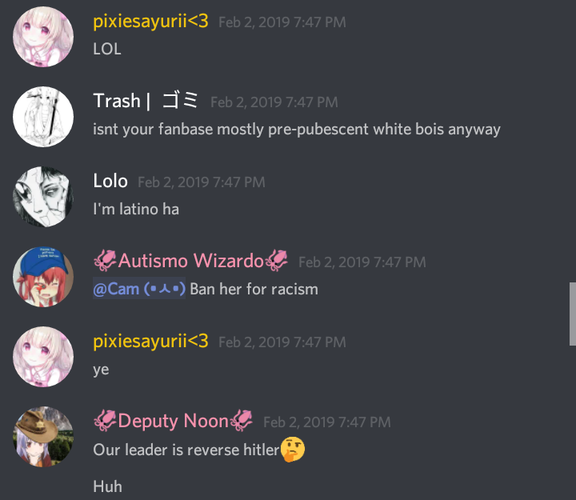Viewport: 576px width, 500px height.
Task: Click the username Trash | ゴミ
Action: 146,101
